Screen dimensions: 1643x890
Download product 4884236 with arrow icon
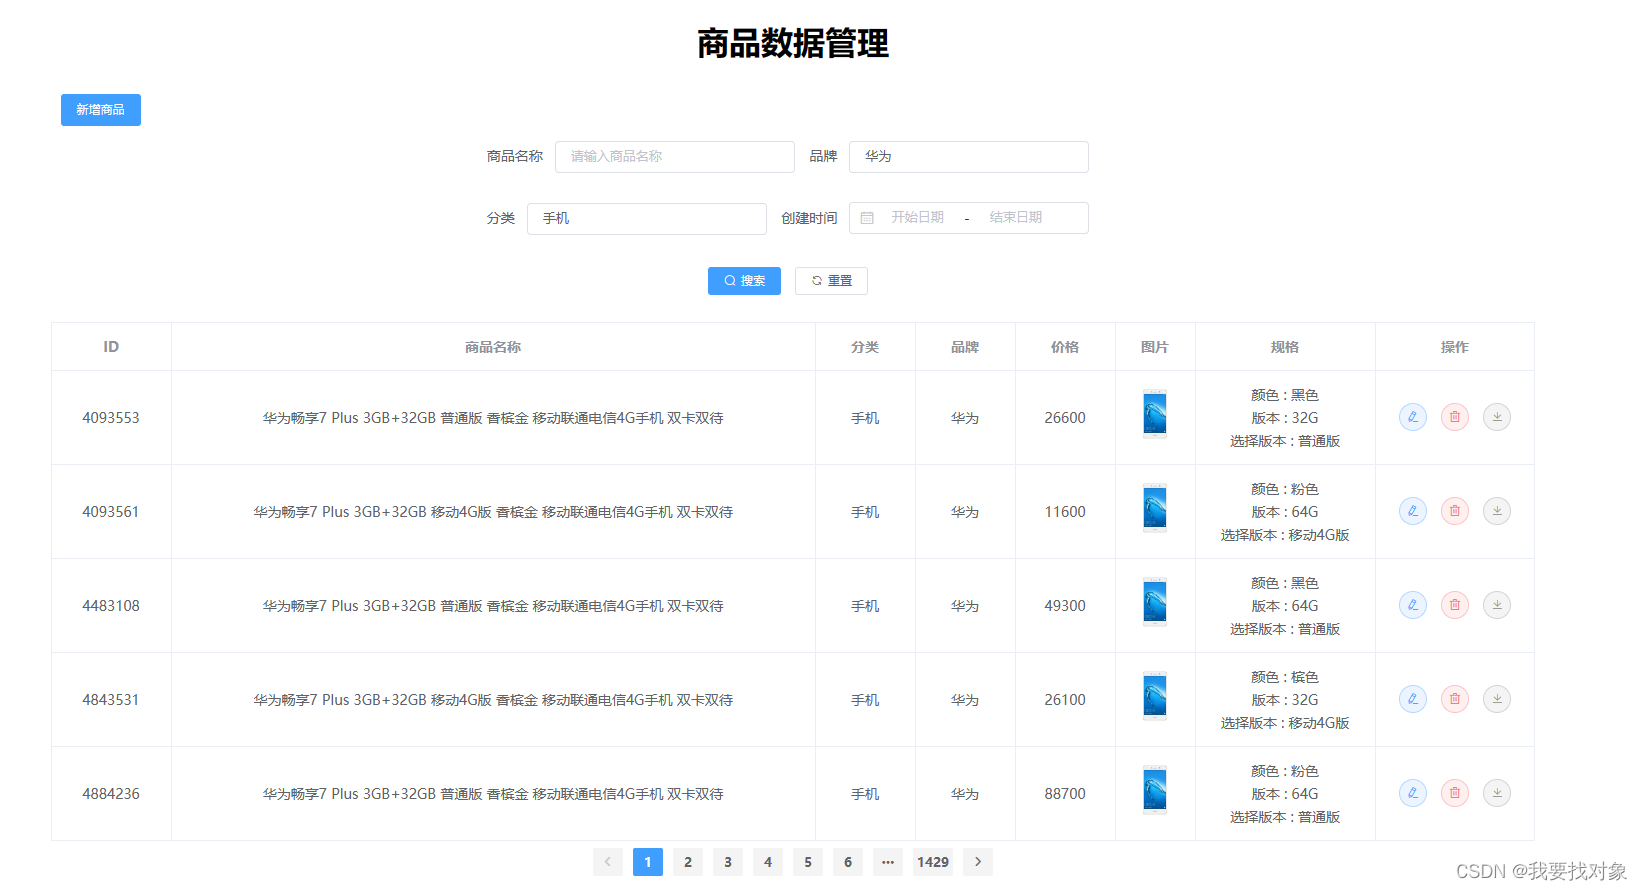click(1496, 793)
